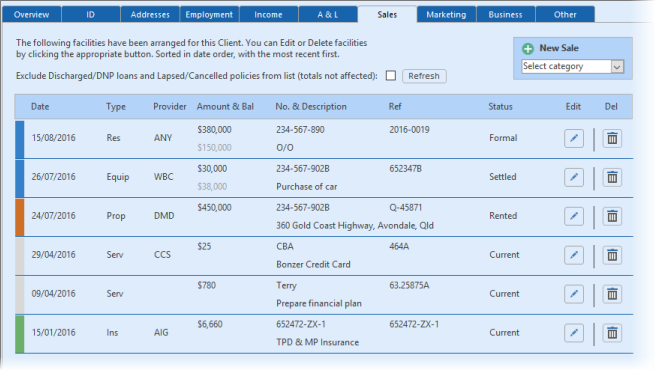This screenshot has height=371, width=656.
Task: Switch to the Overview tab
Action: (31, 15)
